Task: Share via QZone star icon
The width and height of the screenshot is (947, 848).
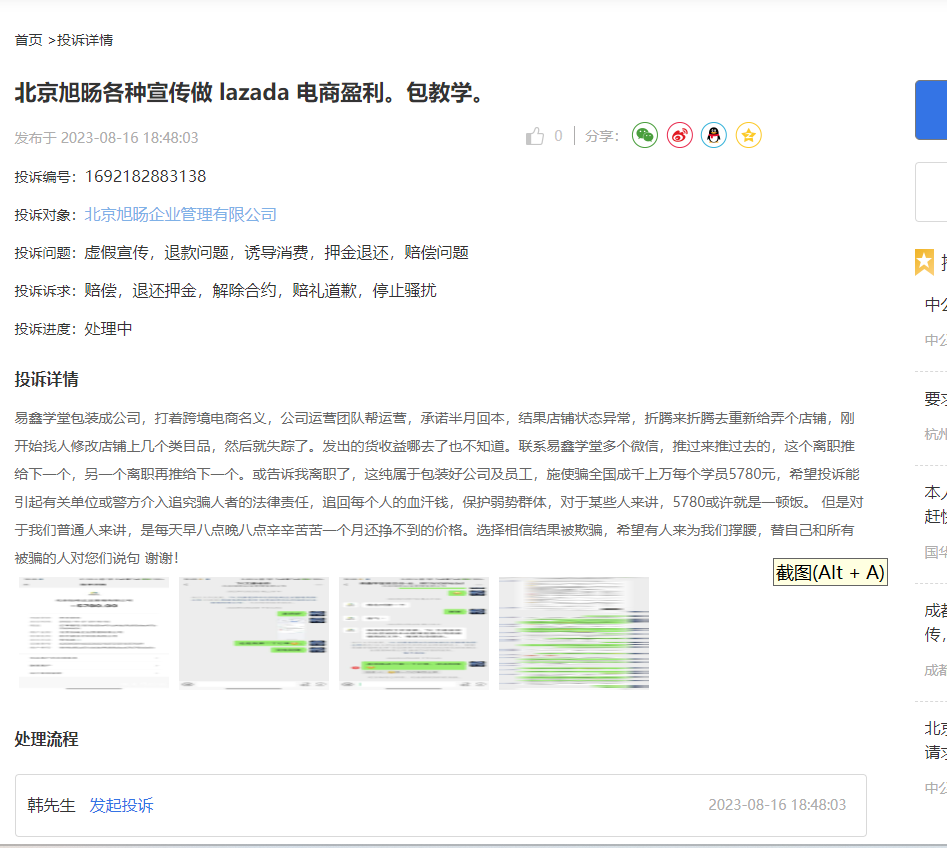Action: click(x=748, y=135)
